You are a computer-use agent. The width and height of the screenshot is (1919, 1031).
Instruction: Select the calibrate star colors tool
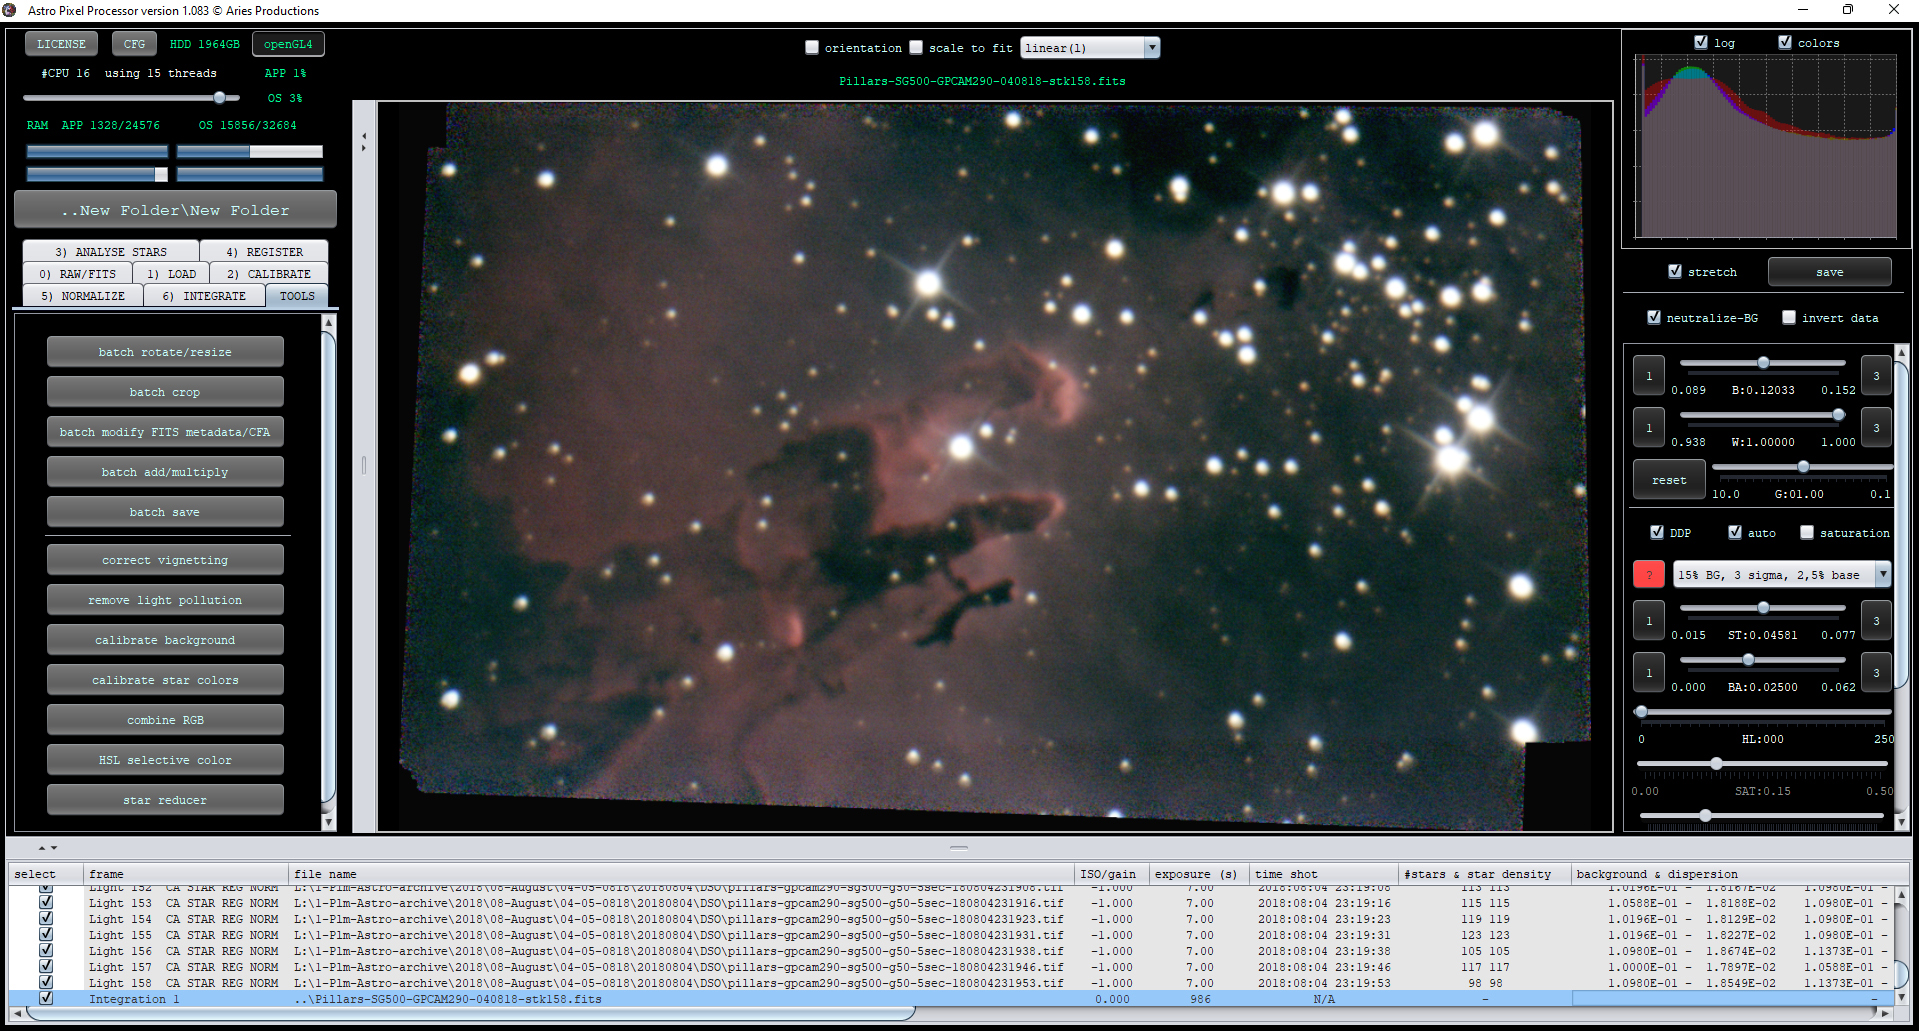pyautogui.click(x=165, y=679)
